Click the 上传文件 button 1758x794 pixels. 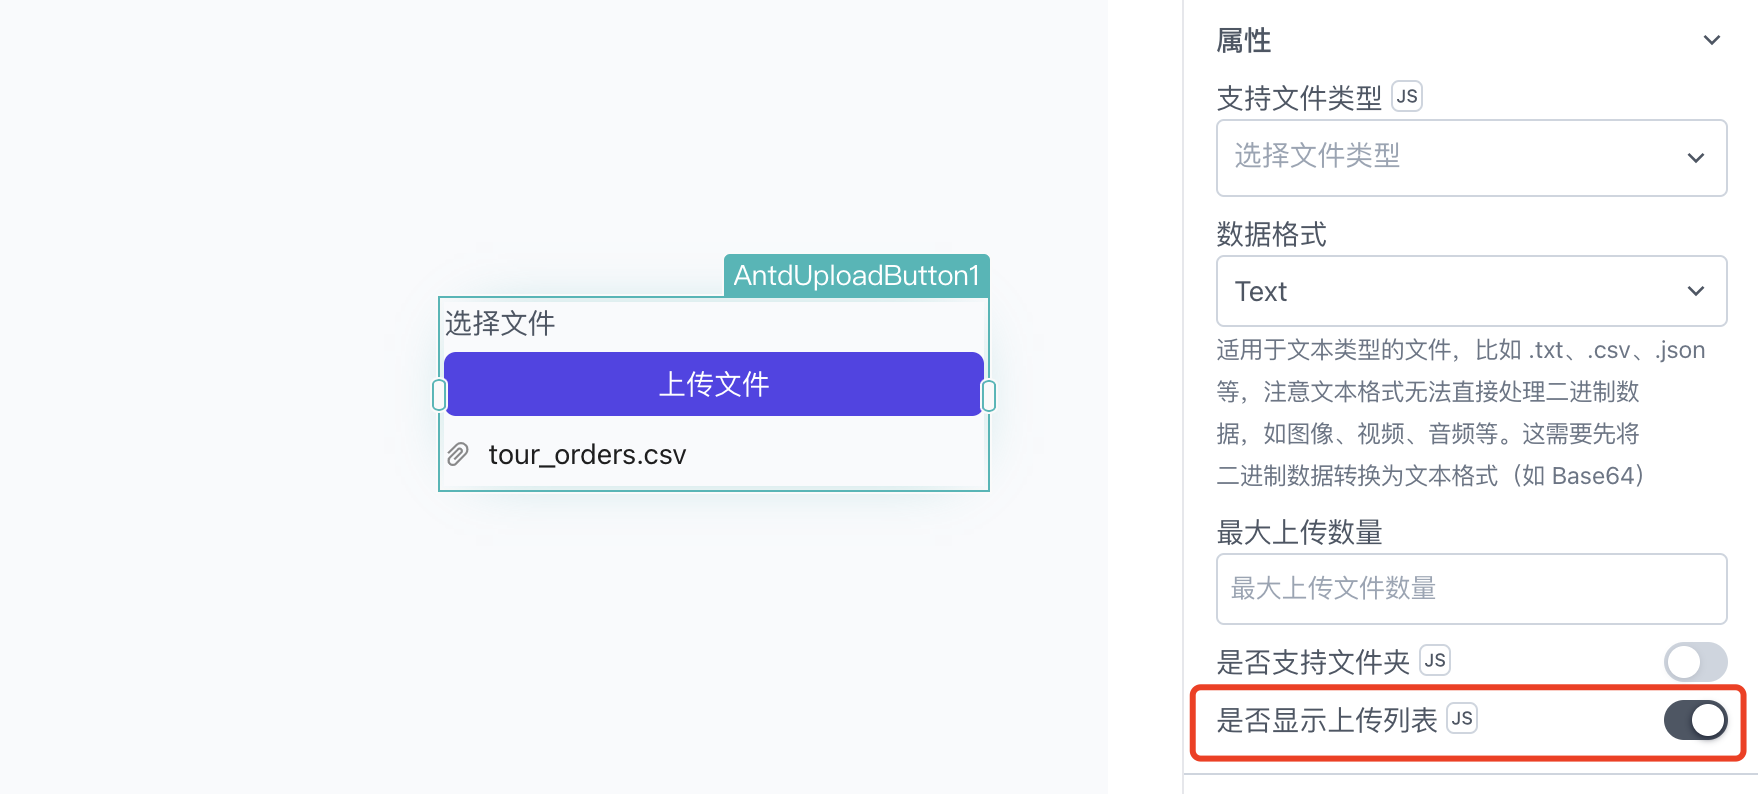pos(714,384)
